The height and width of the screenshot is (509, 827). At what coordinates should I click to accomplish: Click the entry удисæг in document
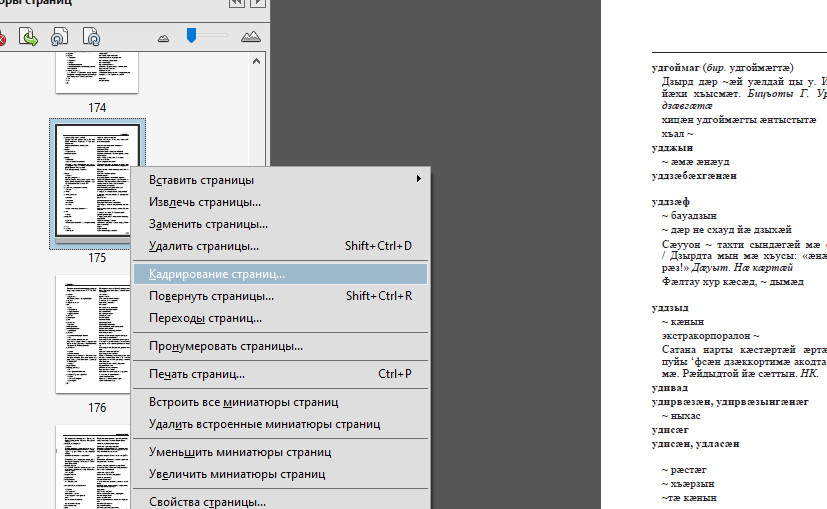tap(670, 430)
